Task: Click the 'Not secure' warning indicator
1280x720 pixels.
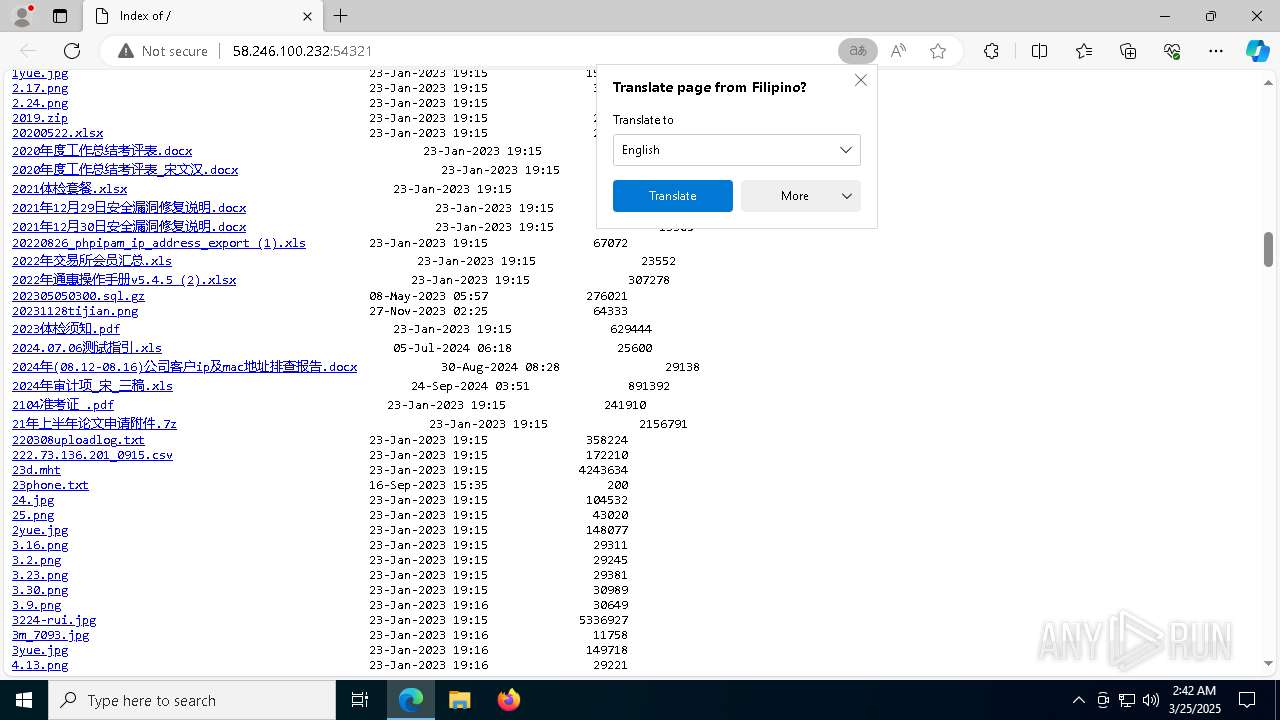Action: pos(163,51)
